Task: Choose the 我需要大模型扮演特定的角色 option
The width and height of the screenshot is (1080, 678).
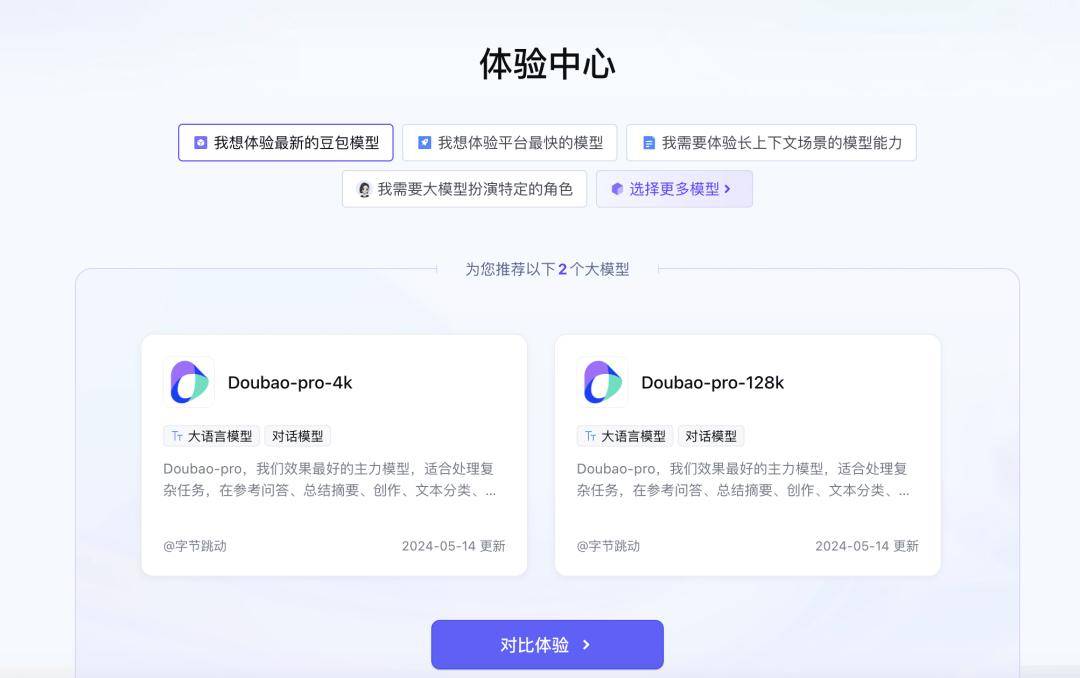Action: [x=464, y=189]
